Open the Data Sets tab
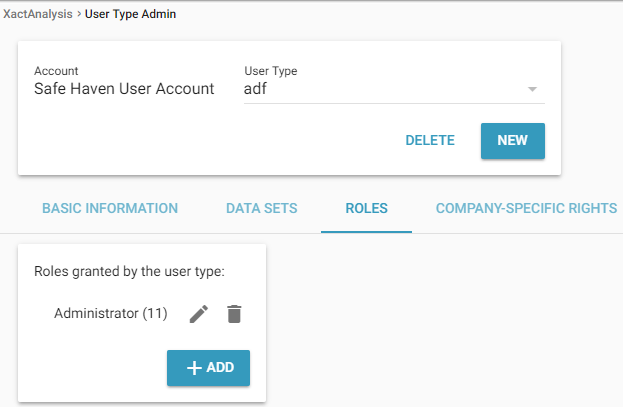Viewport: 623px width, 407px height. pyautogui.click(x=261, y=209)
